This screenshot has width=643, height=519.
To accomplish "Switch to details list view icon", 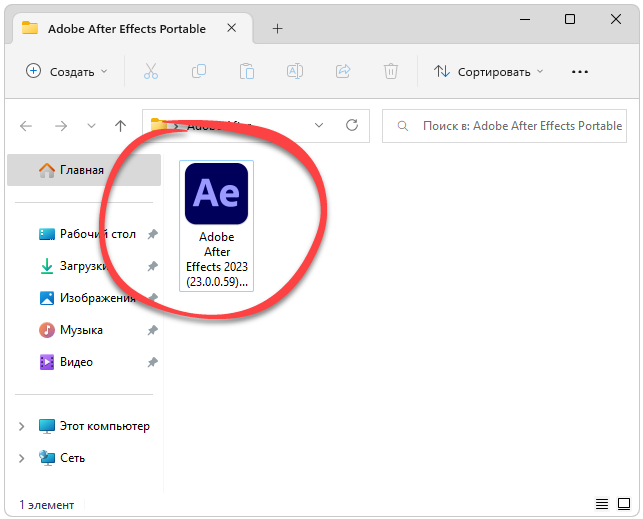I will click(x=602, y=504).
